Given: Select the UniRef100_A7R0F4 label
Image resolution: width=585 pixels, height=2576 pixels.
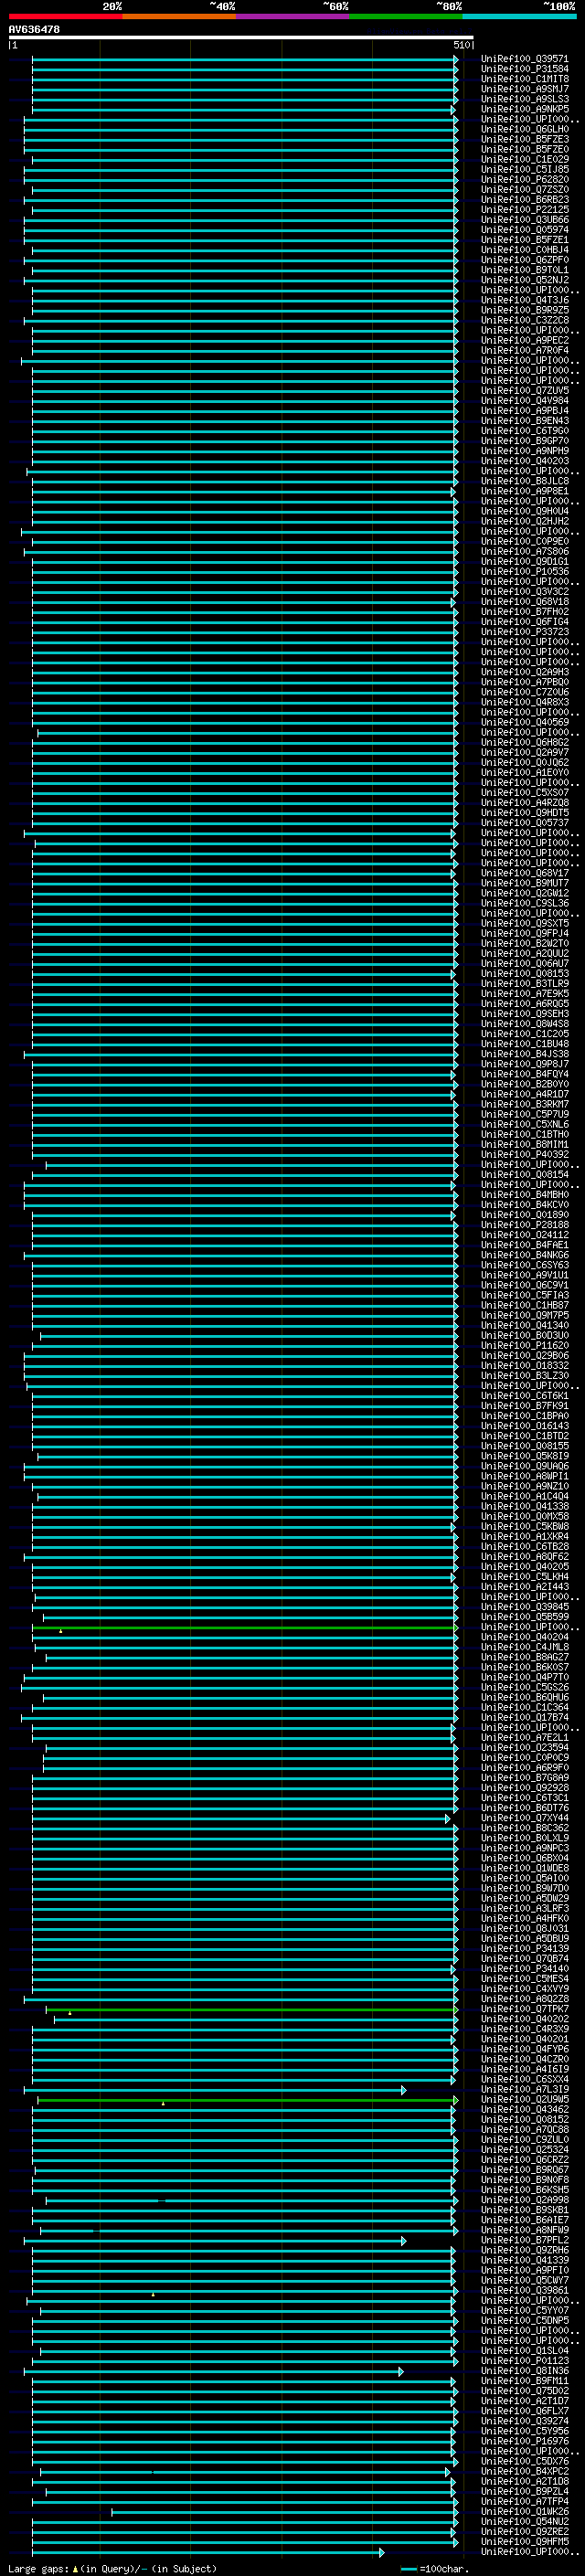Looking at the screenshot, I should [x=524, y=350].
